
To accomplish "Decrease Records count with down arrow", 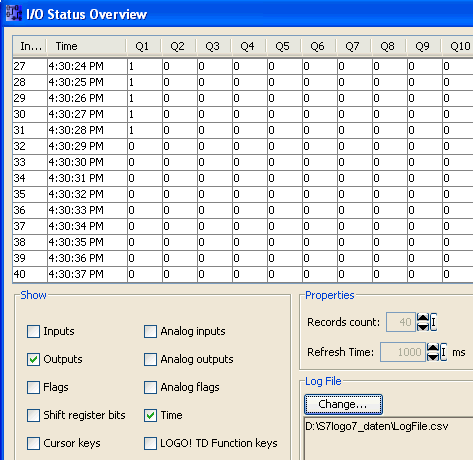I will pyautogui.click(x=423, y=326).
